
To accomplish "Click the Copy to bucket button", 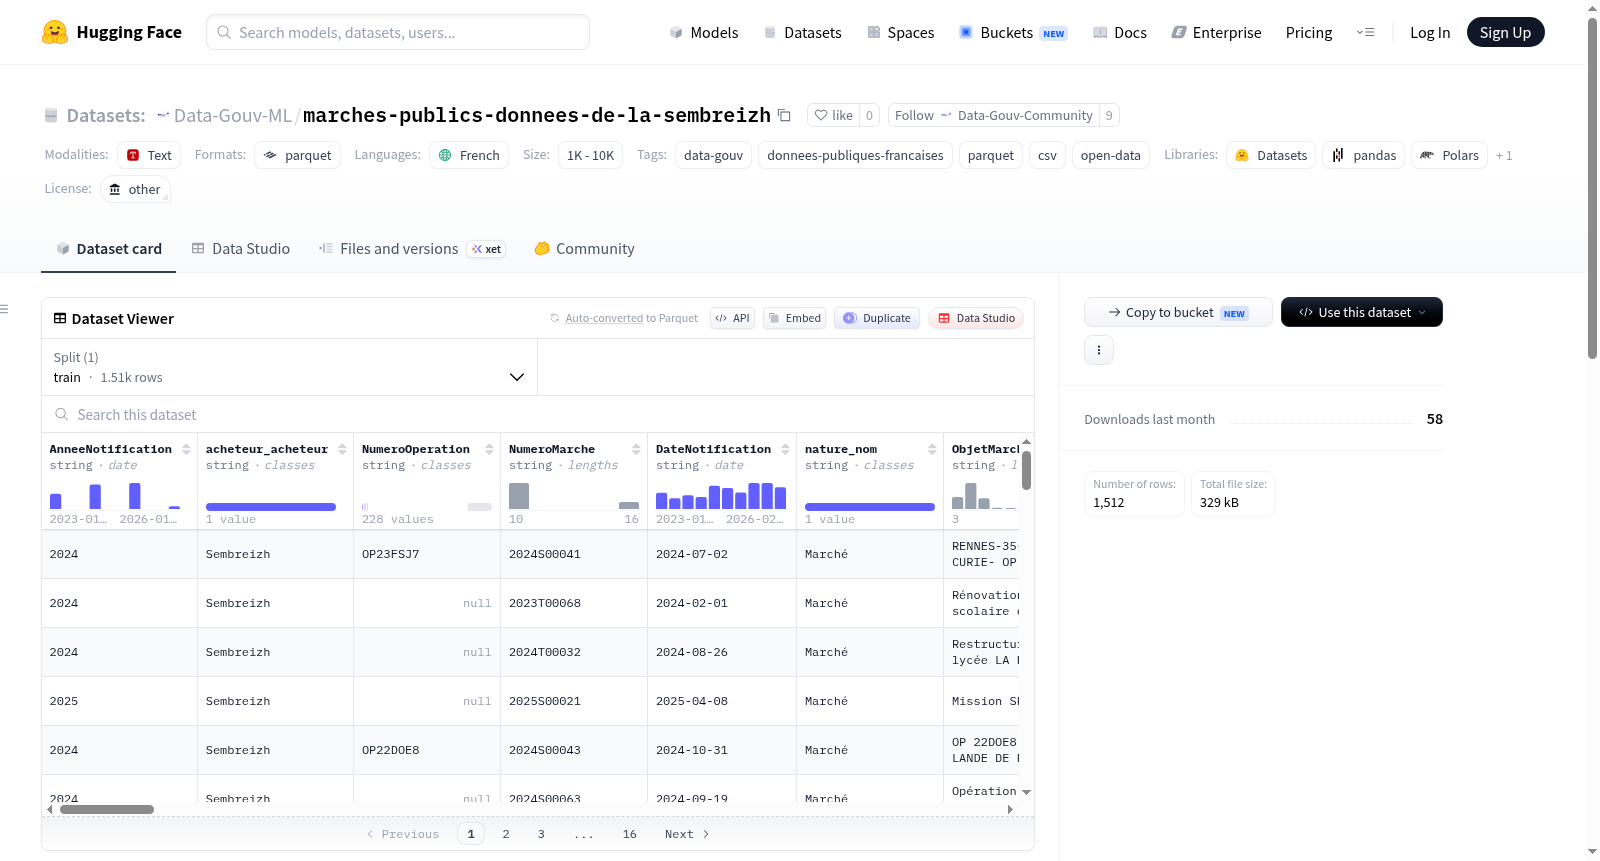I will [x=1178, y=312].
